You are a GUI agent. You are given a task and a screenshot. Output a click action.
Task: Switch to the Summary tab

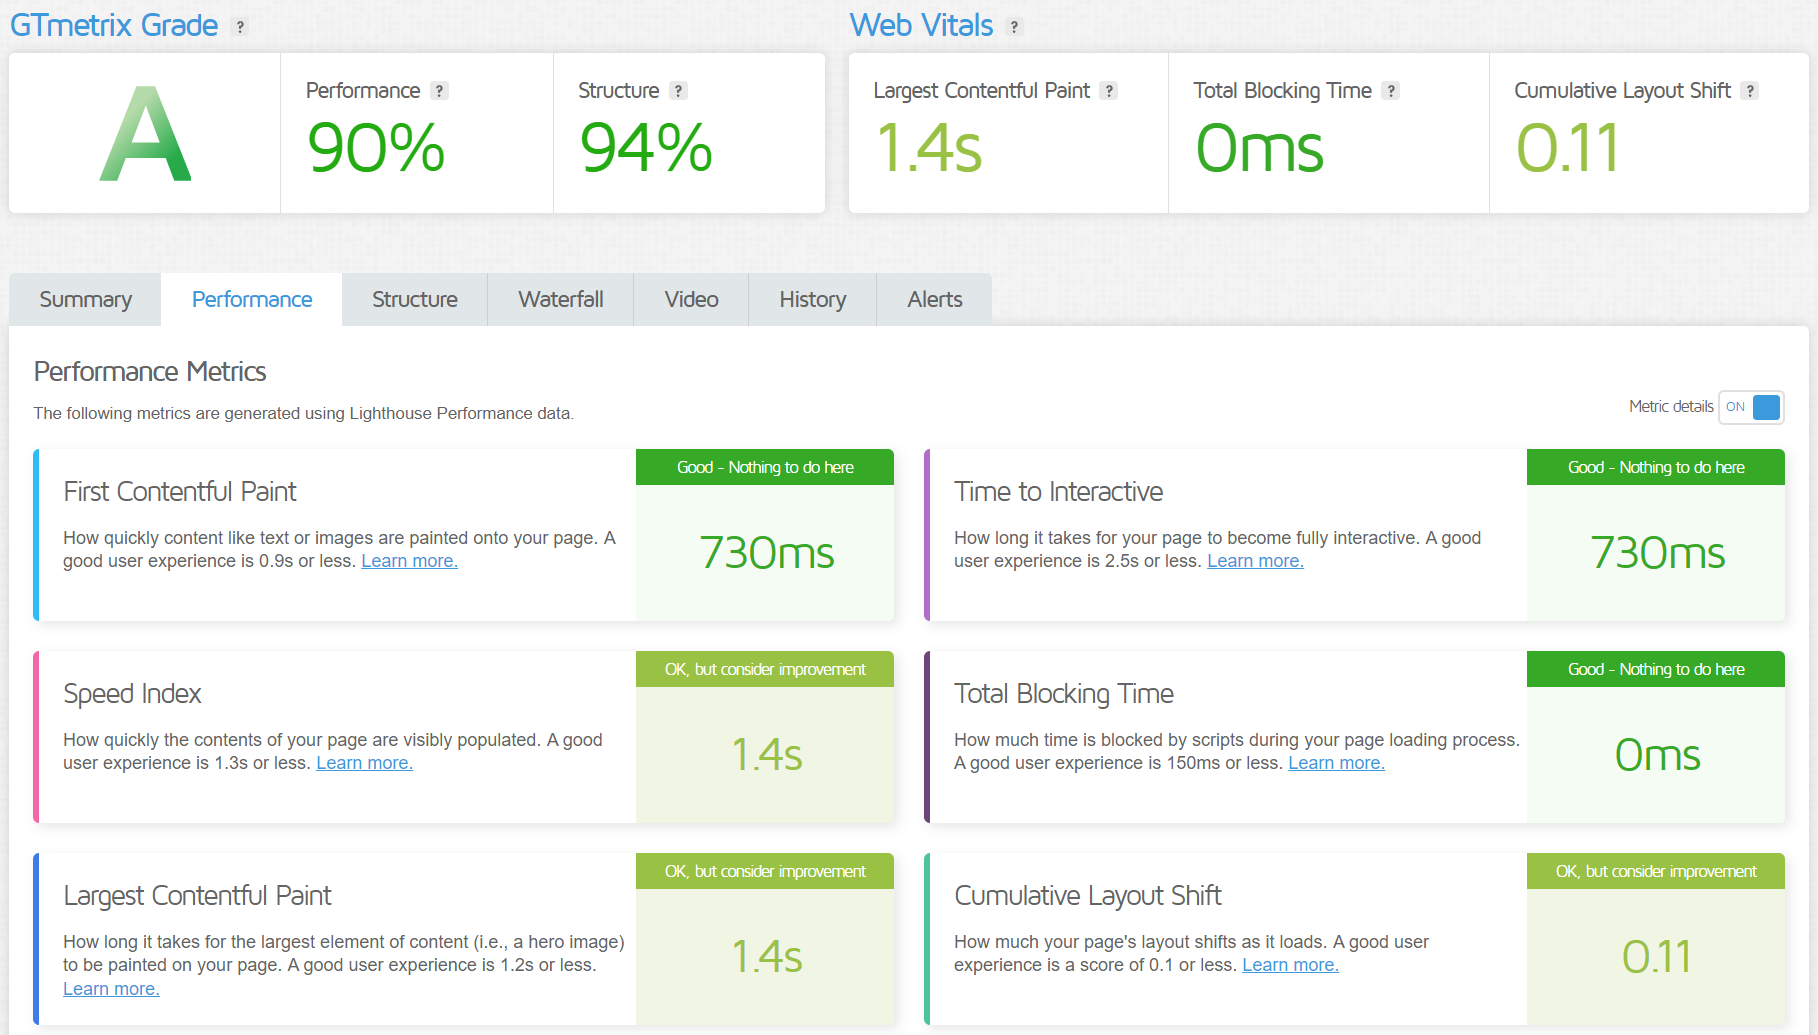(85, 300)
